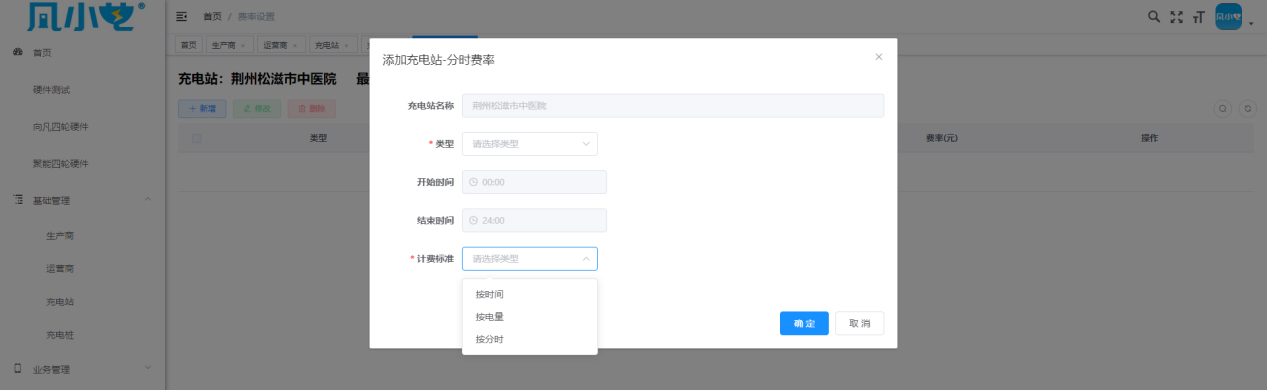
Task: Click the dashboard icon beside 首页 in the sidebar
Action: [x=18, y=52]
